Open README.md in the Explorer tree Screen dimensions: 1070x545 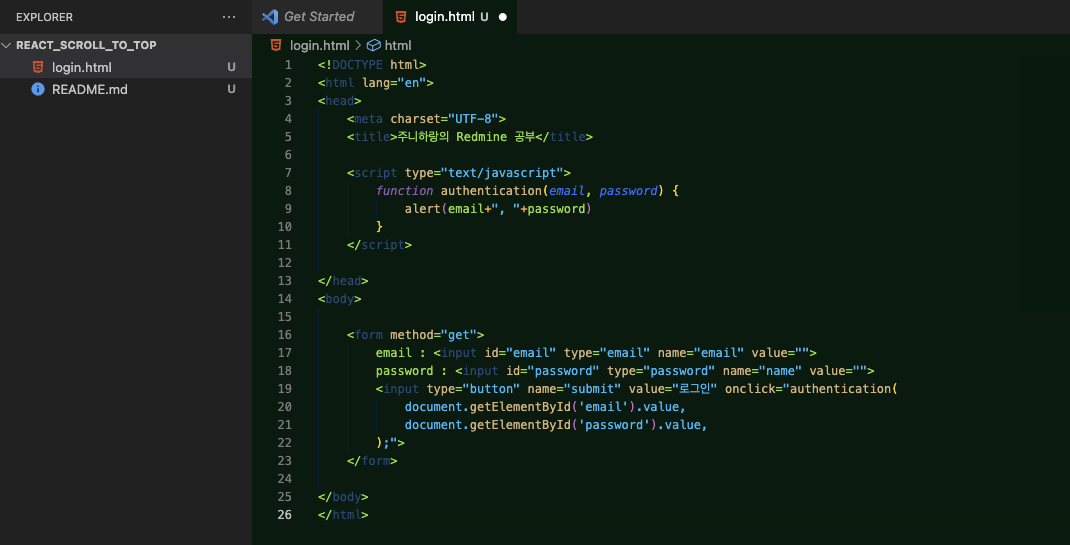89,89
